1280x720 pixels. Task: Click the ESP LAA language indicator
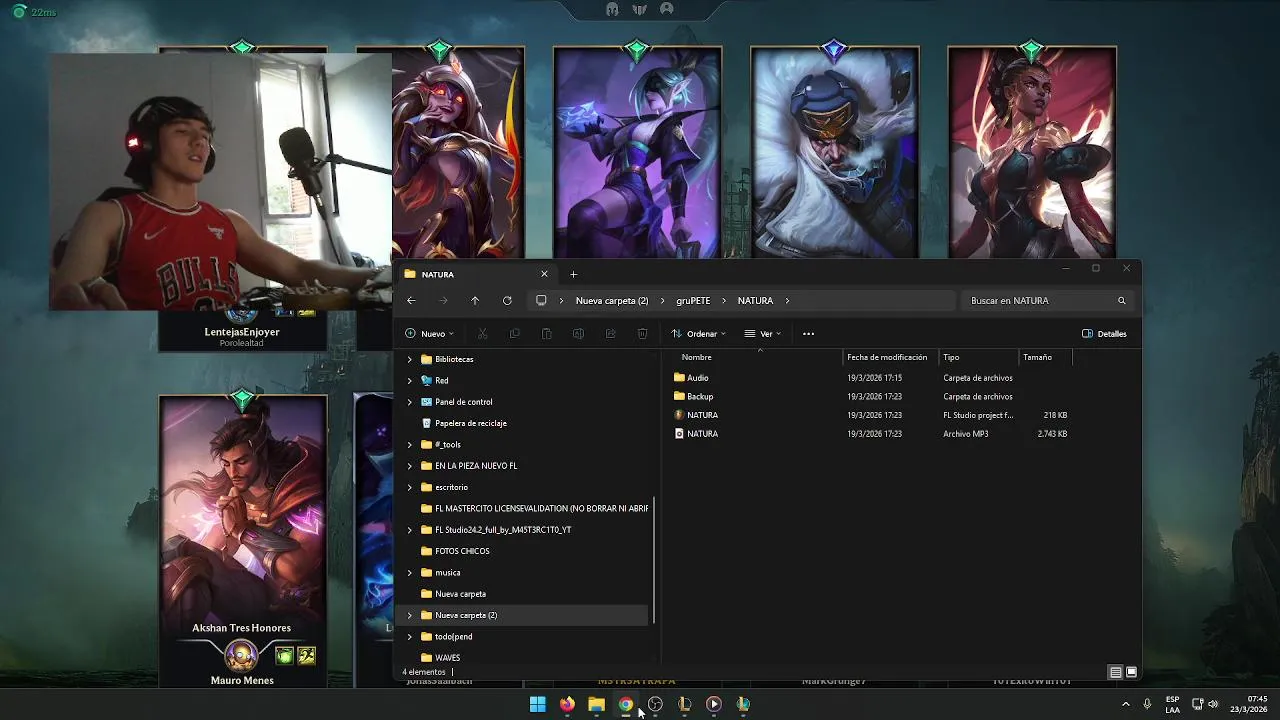[1172, 704]
